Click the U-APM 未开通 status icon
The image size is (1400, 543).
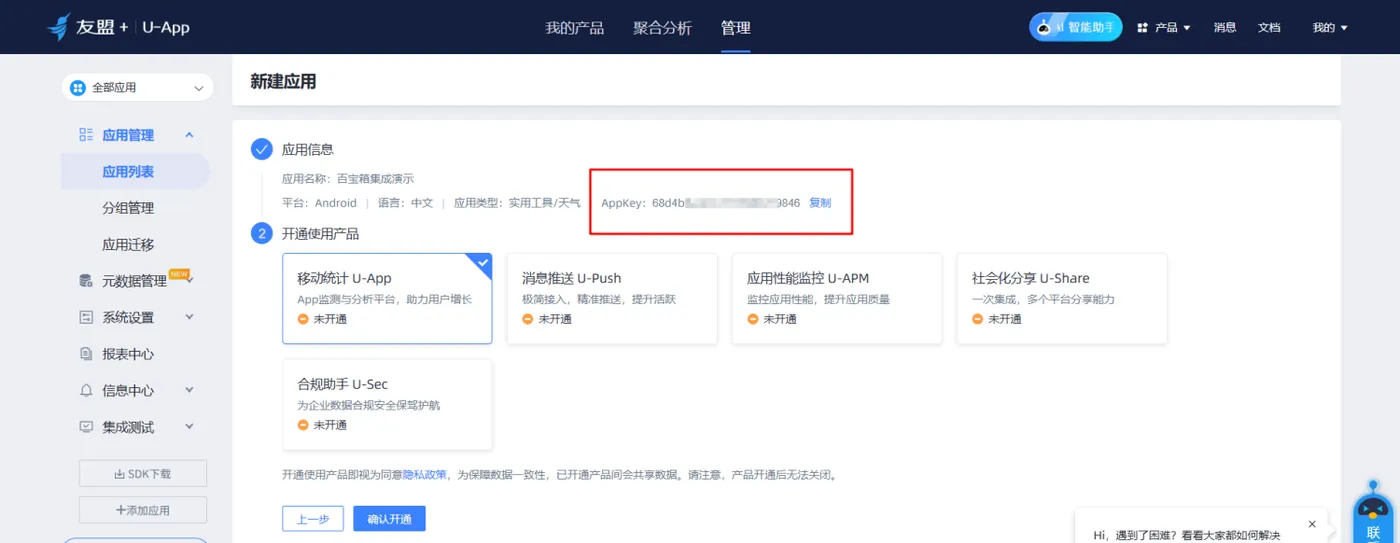tap(753, 319)
